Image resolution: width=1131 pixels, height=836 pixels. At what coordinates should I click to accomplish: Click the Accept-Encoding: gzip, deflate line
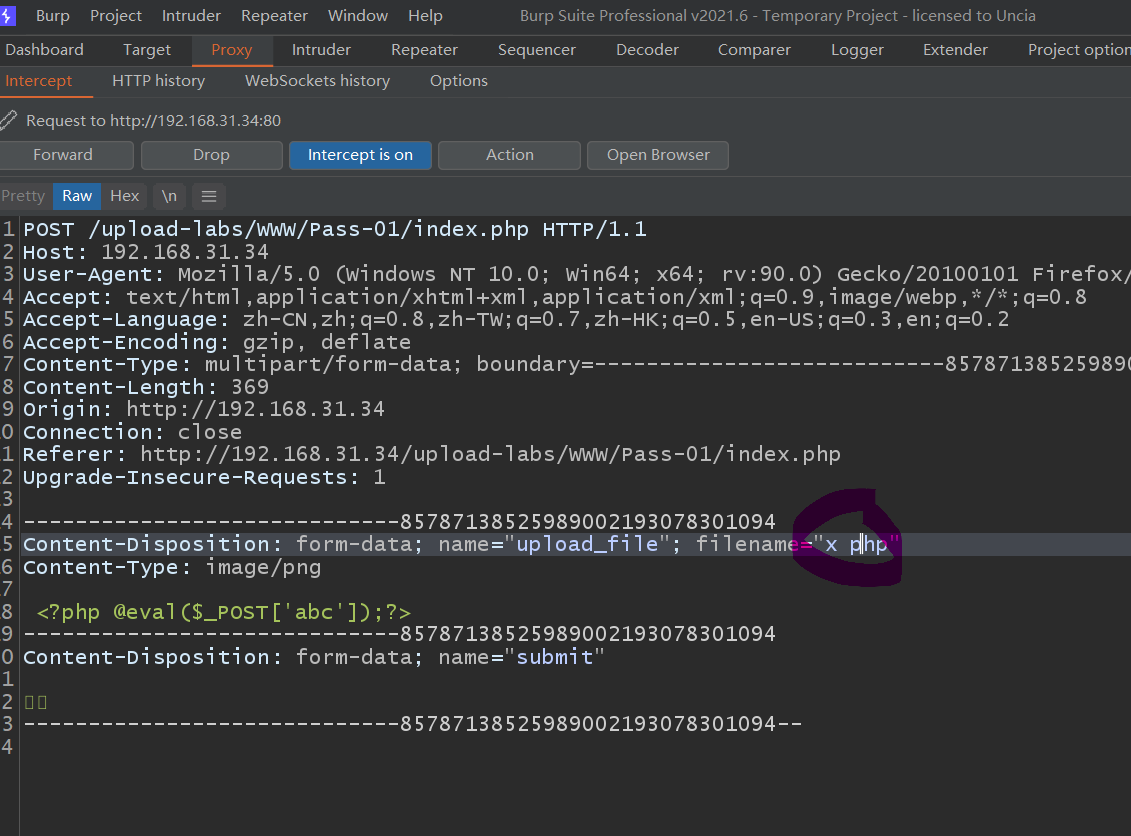(216, 342)
